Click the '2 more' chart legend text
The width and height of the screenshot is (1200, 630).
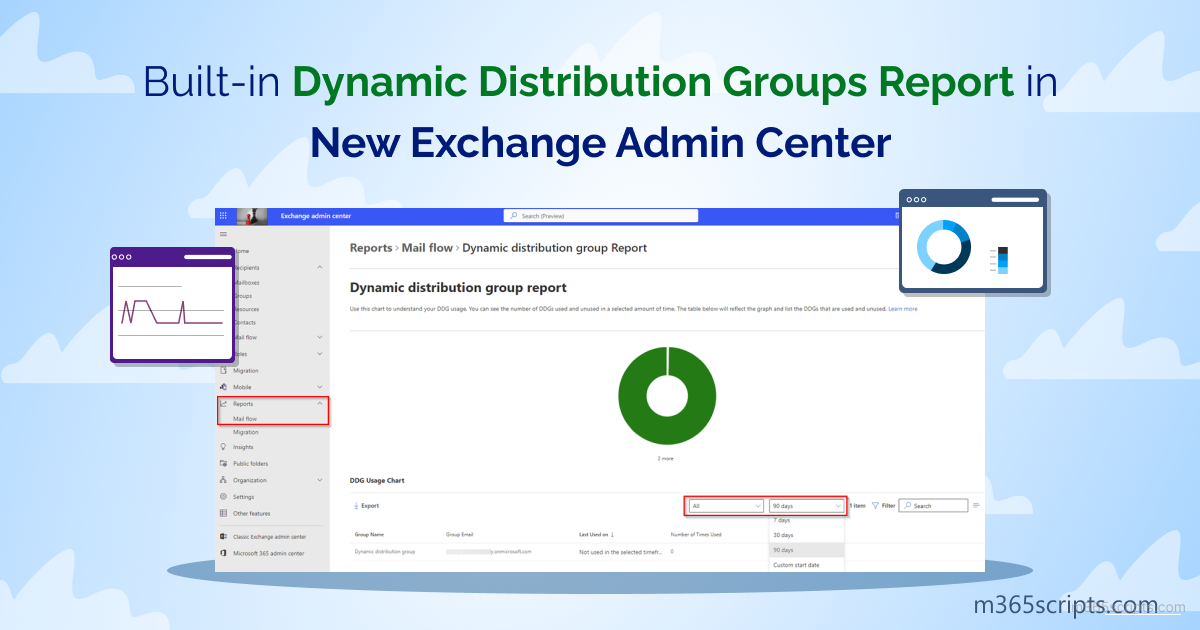click(x=666, y=458)
